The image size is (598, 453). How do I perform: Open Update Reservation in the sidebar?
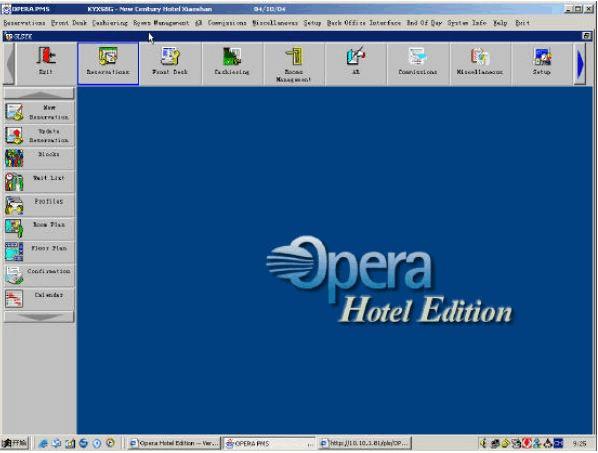coord(39,136)
